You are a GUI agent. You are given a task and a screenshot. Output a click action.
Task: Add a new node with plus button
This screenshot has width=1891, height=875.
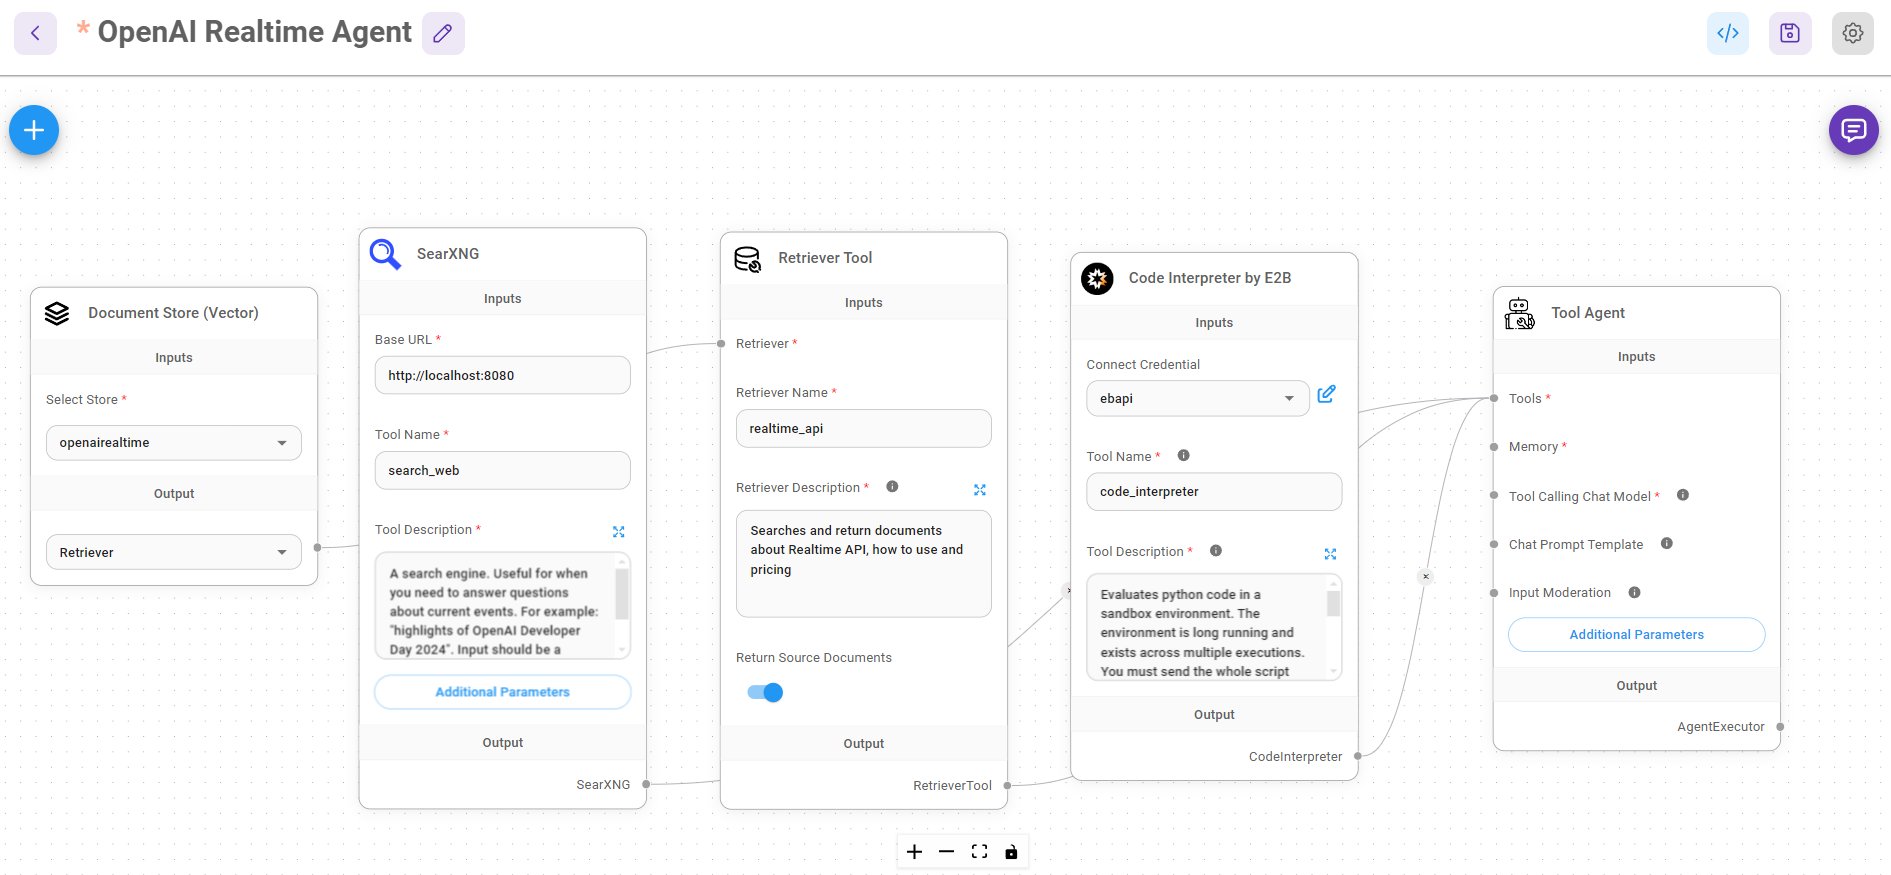pyautogui.click(x=34, y=130)
